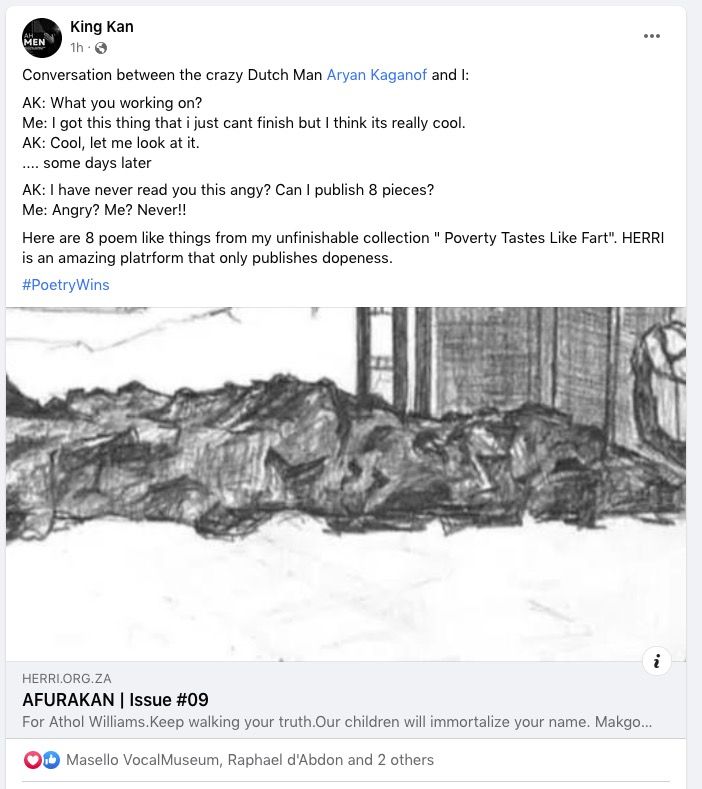Open the #PoetryWins hashtag
The height and width of the screenshot is (789, 702).
coord(65,285)
